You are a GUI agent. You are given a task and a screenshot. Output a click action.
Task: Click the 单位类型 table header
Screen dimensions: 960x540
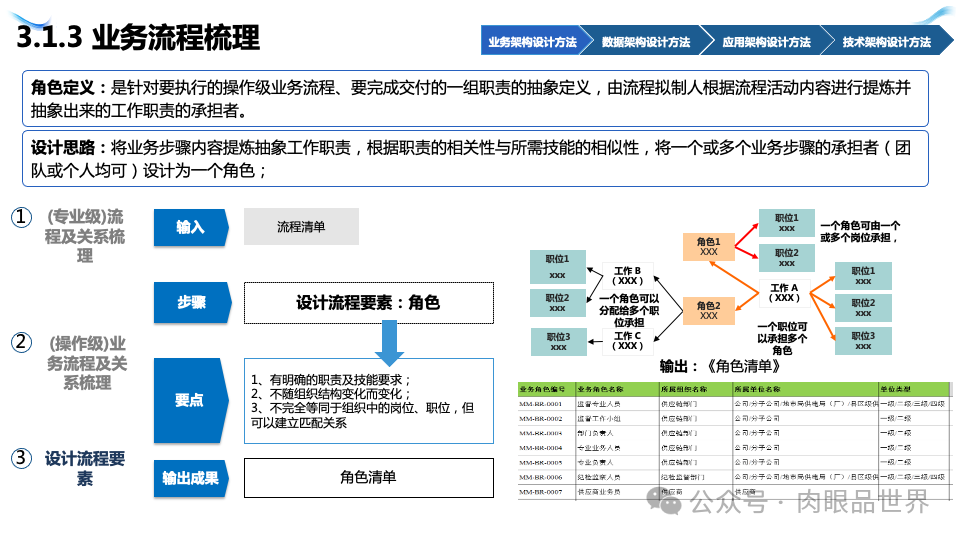pyautogui.click(x=914, y=389)
